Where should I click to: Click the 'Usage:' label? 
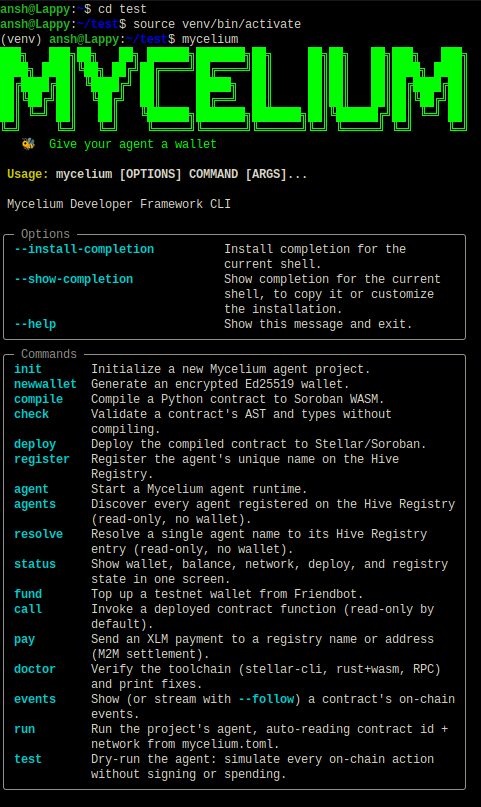28,174
